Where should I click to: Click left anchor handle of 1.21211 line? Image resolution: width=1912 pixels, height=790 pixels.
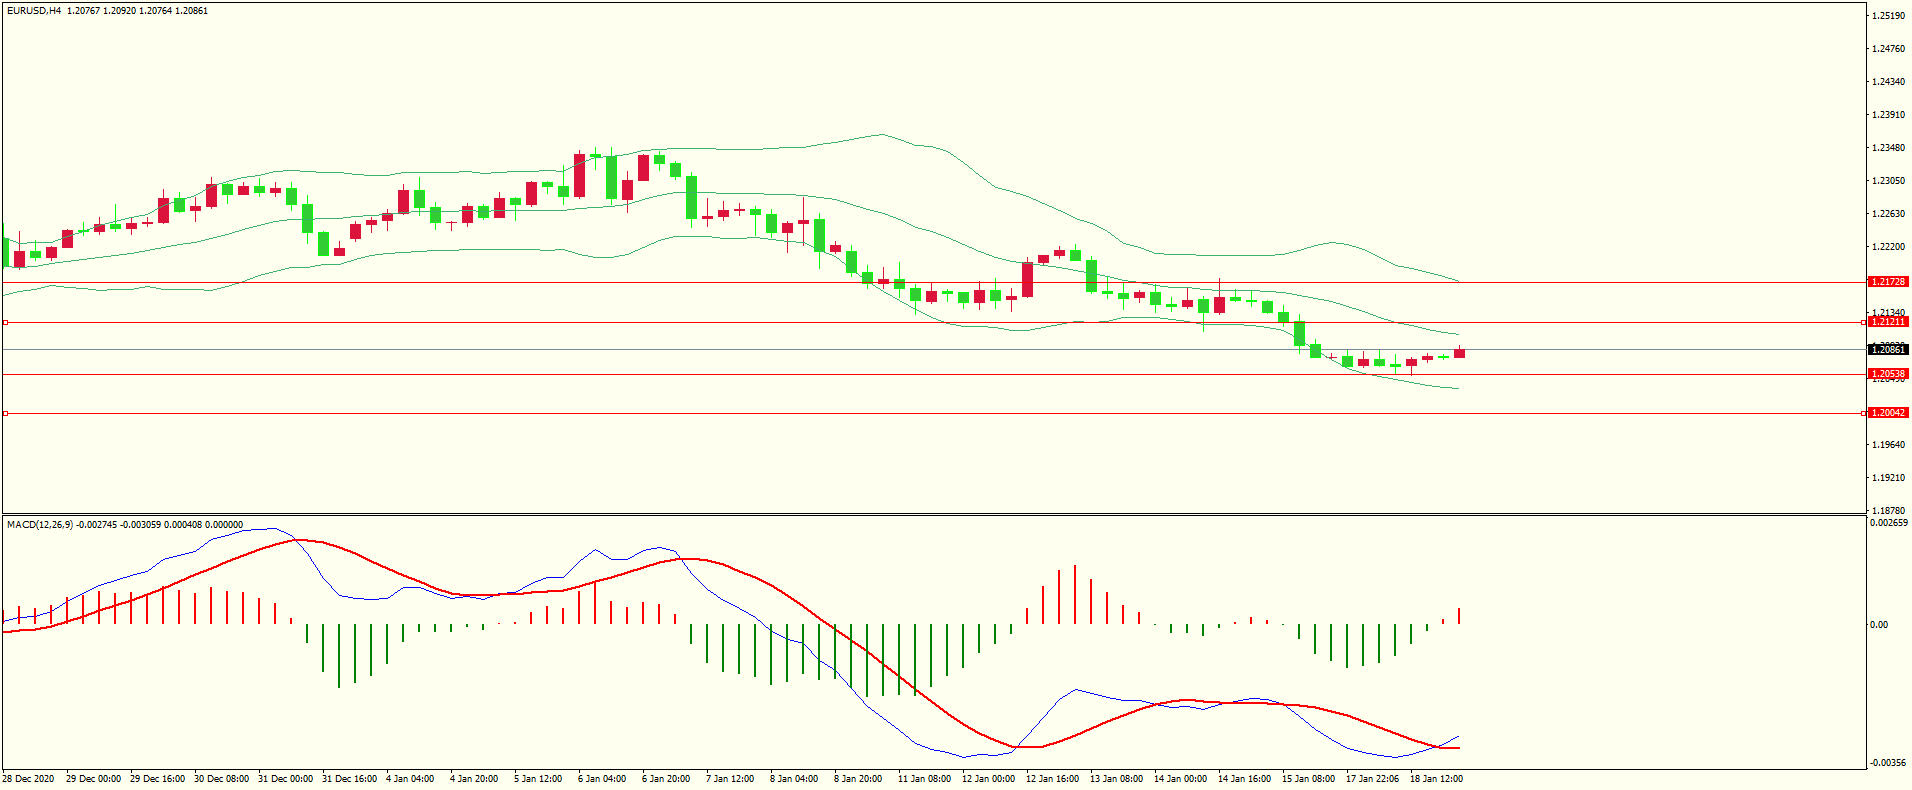tap(5, 323)
